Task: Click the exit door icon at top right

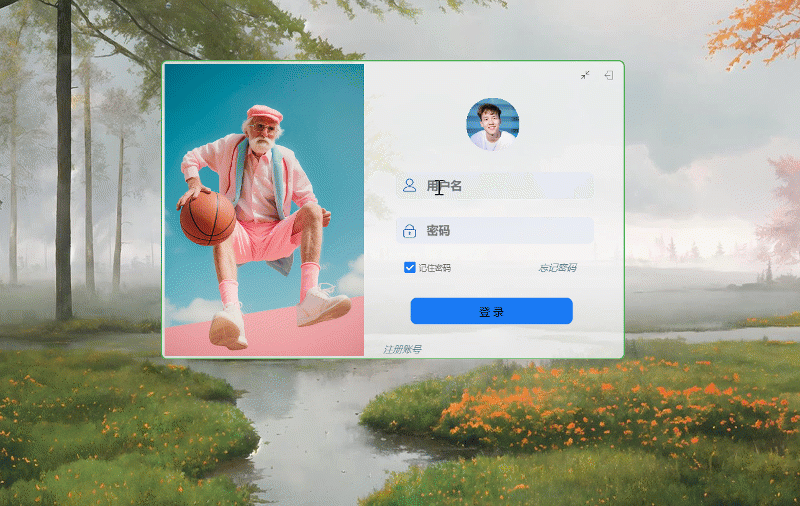Action: tap(609, 75)
